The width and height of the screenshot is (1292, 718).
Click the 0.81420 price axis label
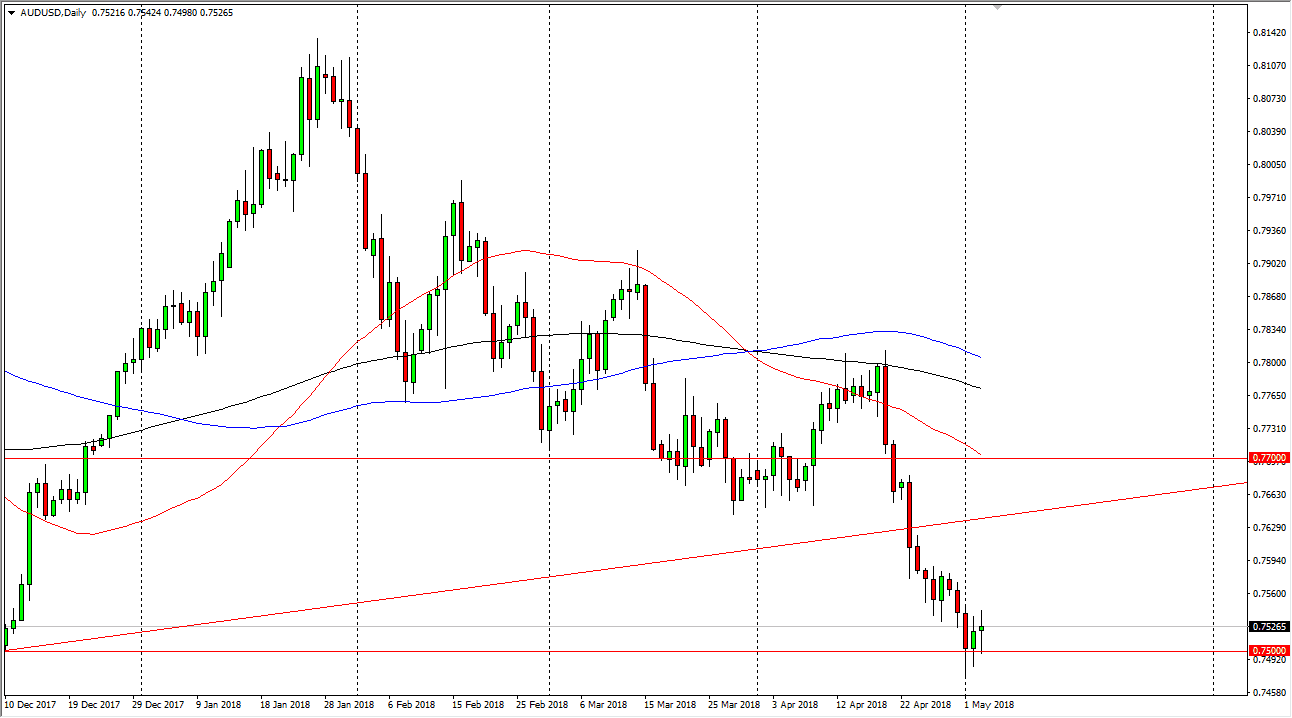(1268, 33)
